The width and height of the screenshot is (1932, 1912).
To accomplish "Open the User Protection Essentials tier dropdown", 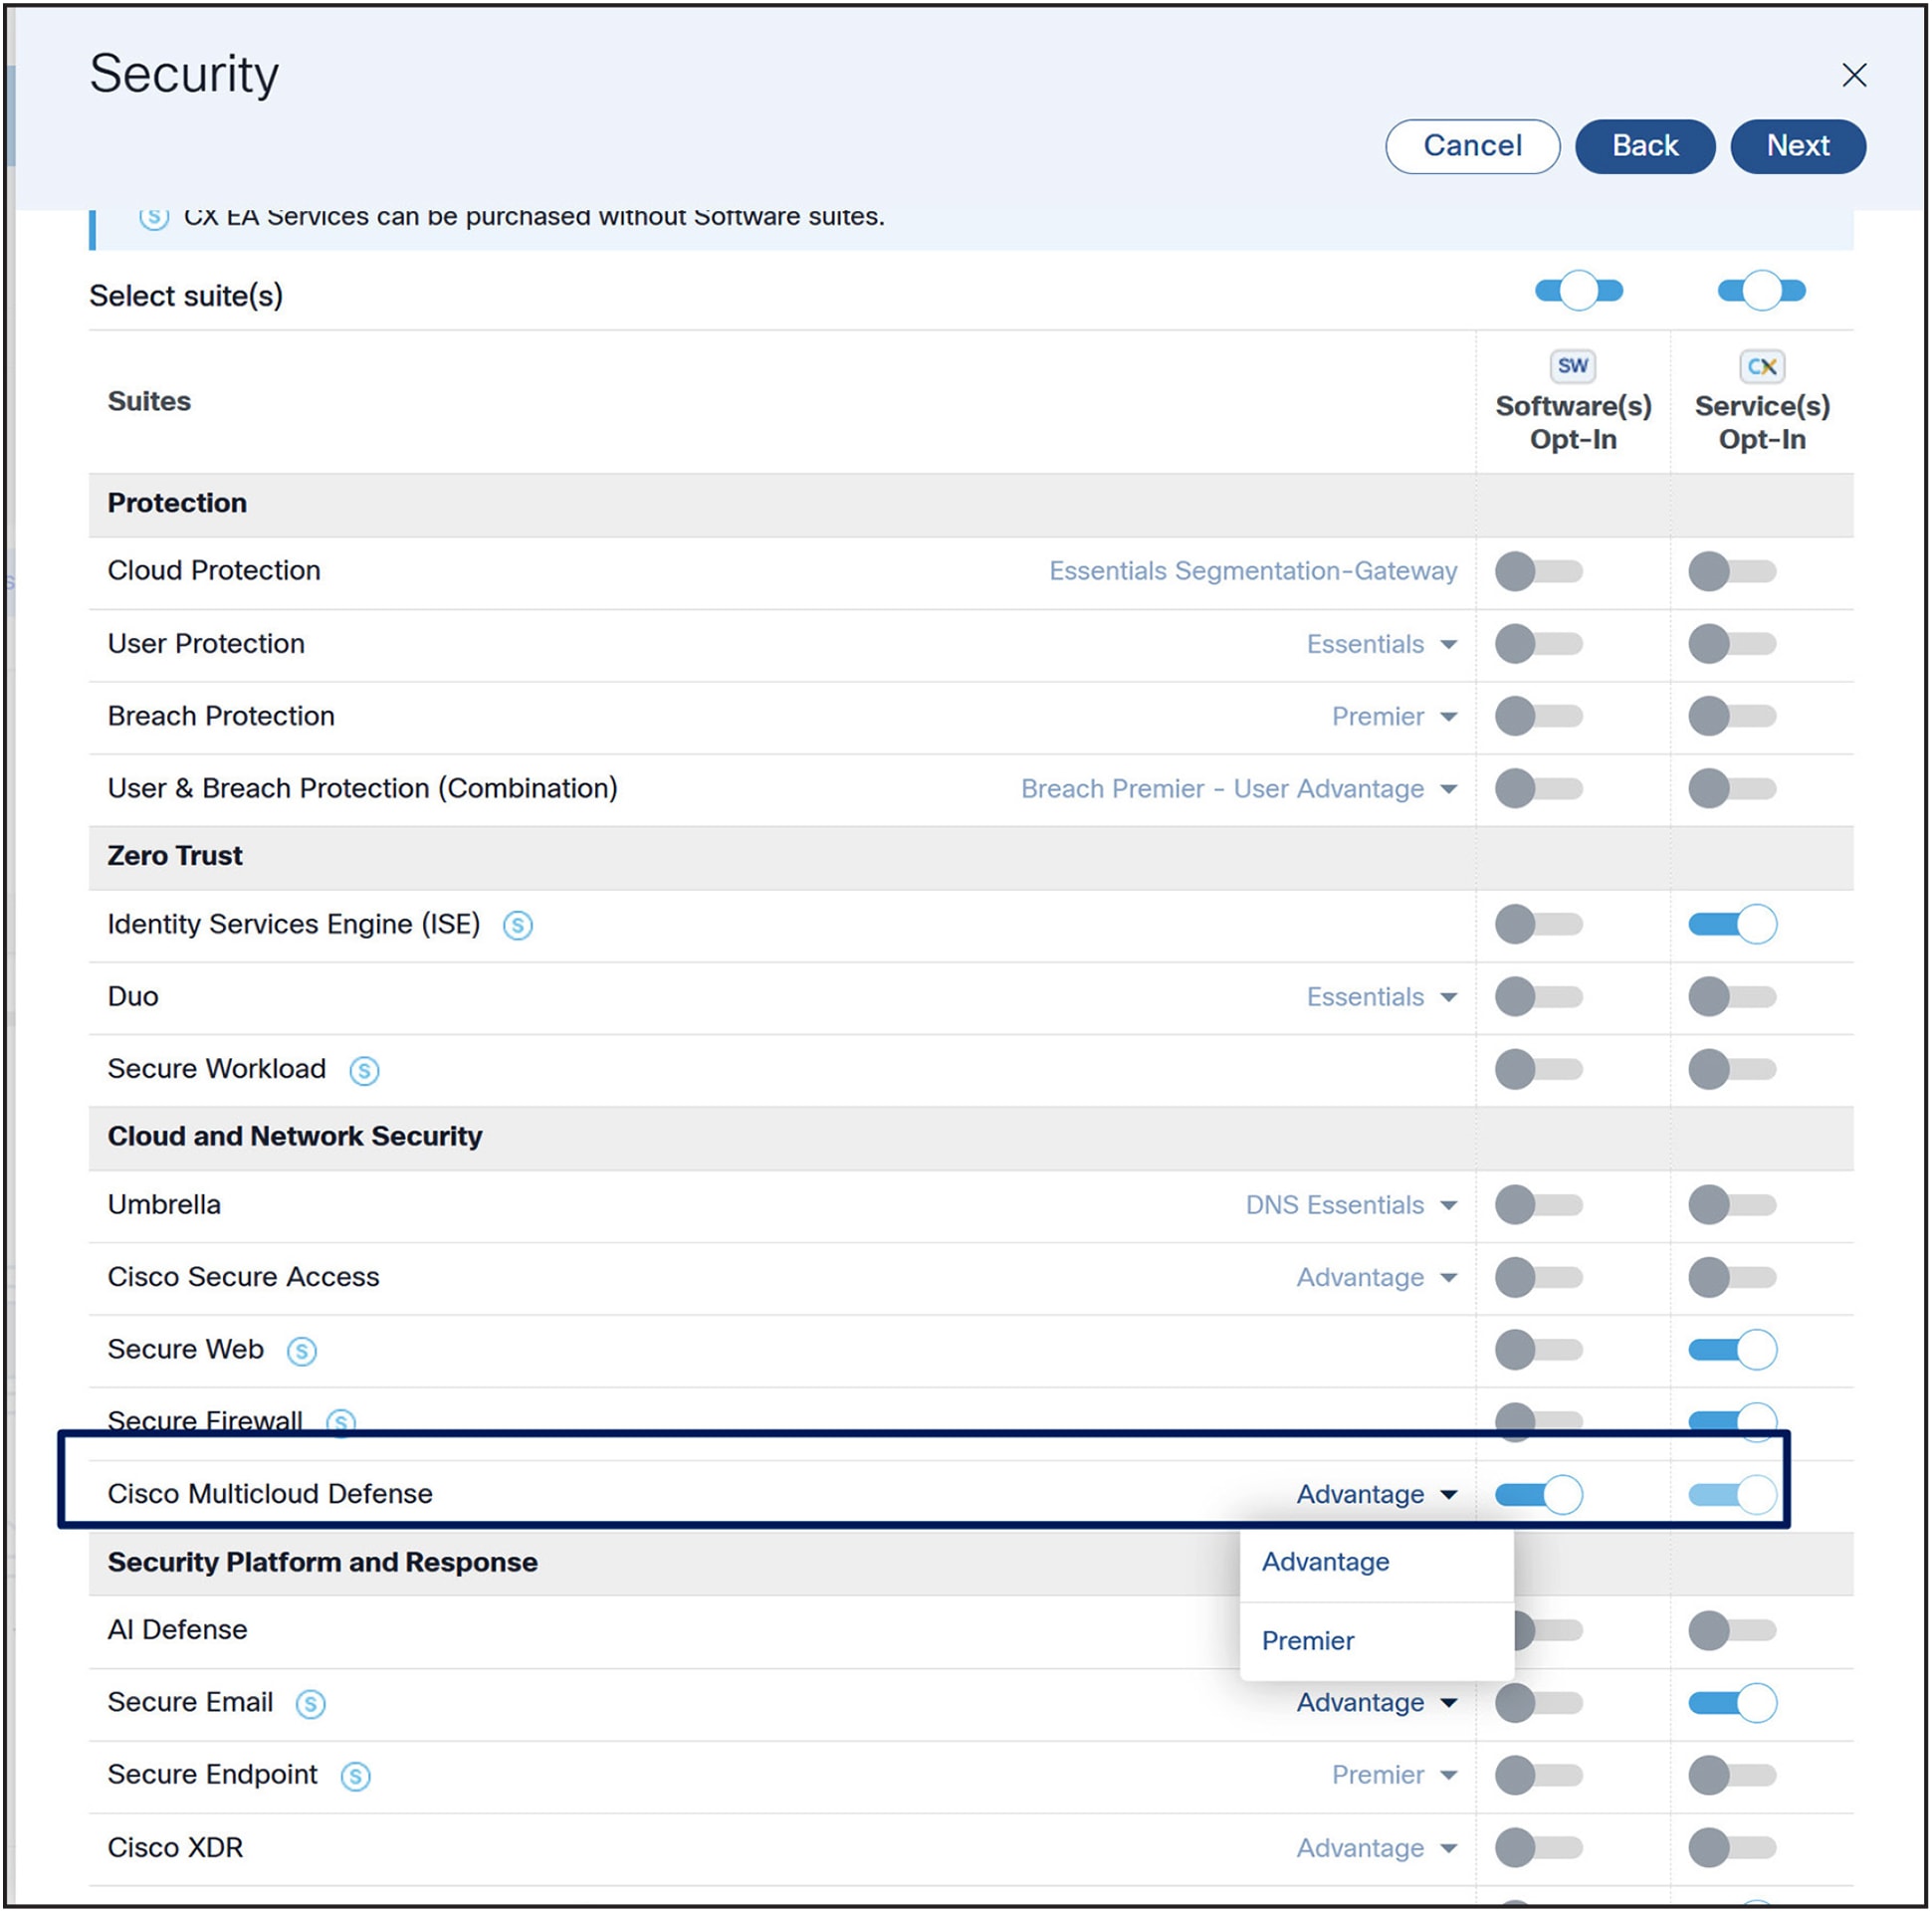I will click(1381, 644).
